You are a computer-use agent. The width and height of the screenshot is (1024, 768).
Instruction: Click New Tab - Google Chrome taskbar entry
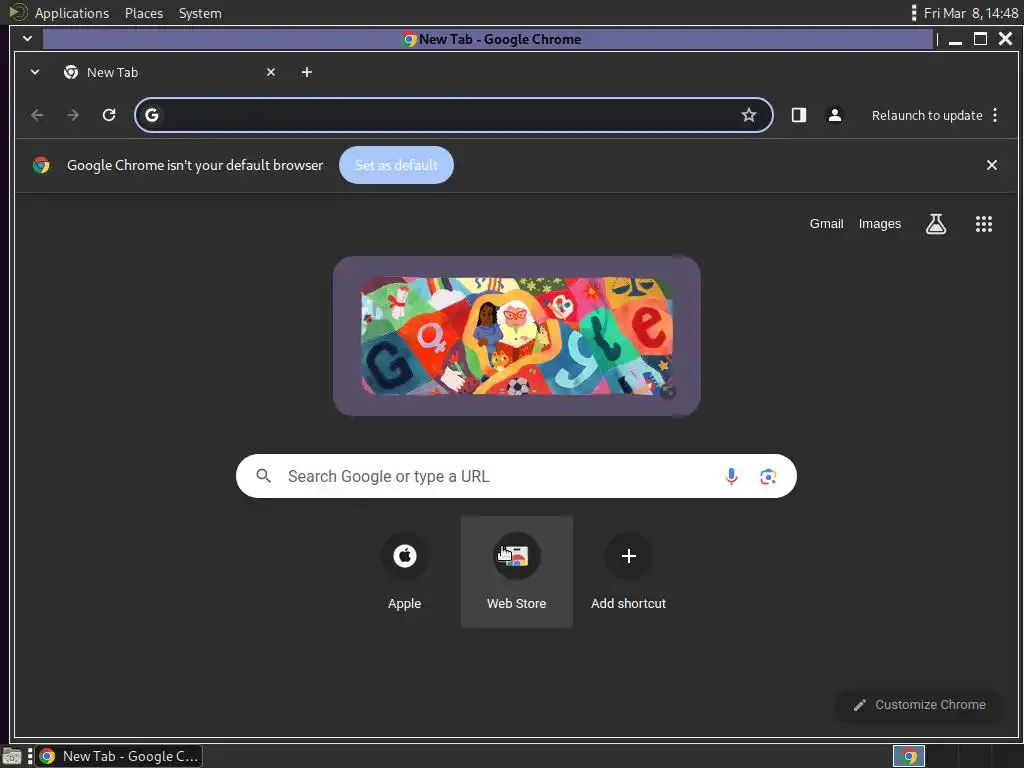(x=119, y=756)
